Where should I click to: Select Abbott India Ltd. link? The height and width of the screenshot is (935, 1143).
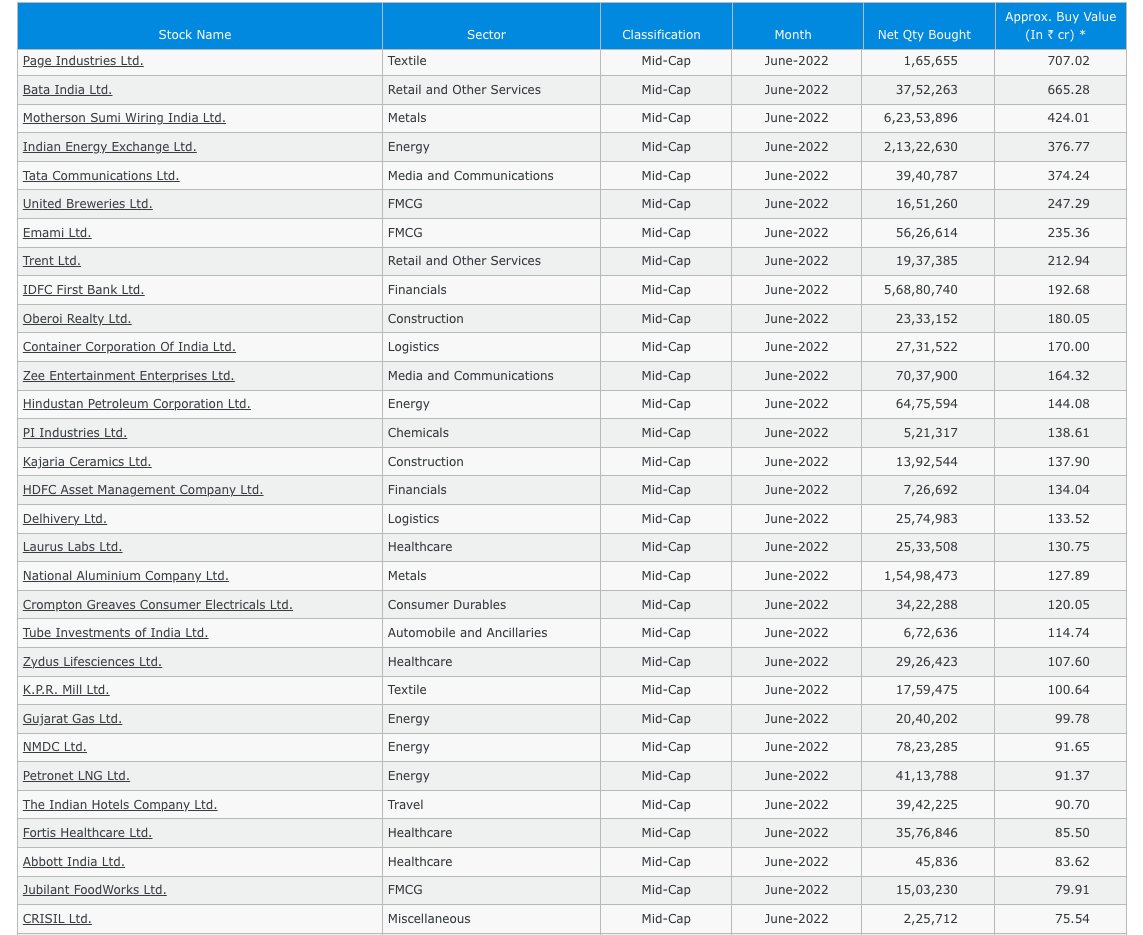(x=74, y=862)
